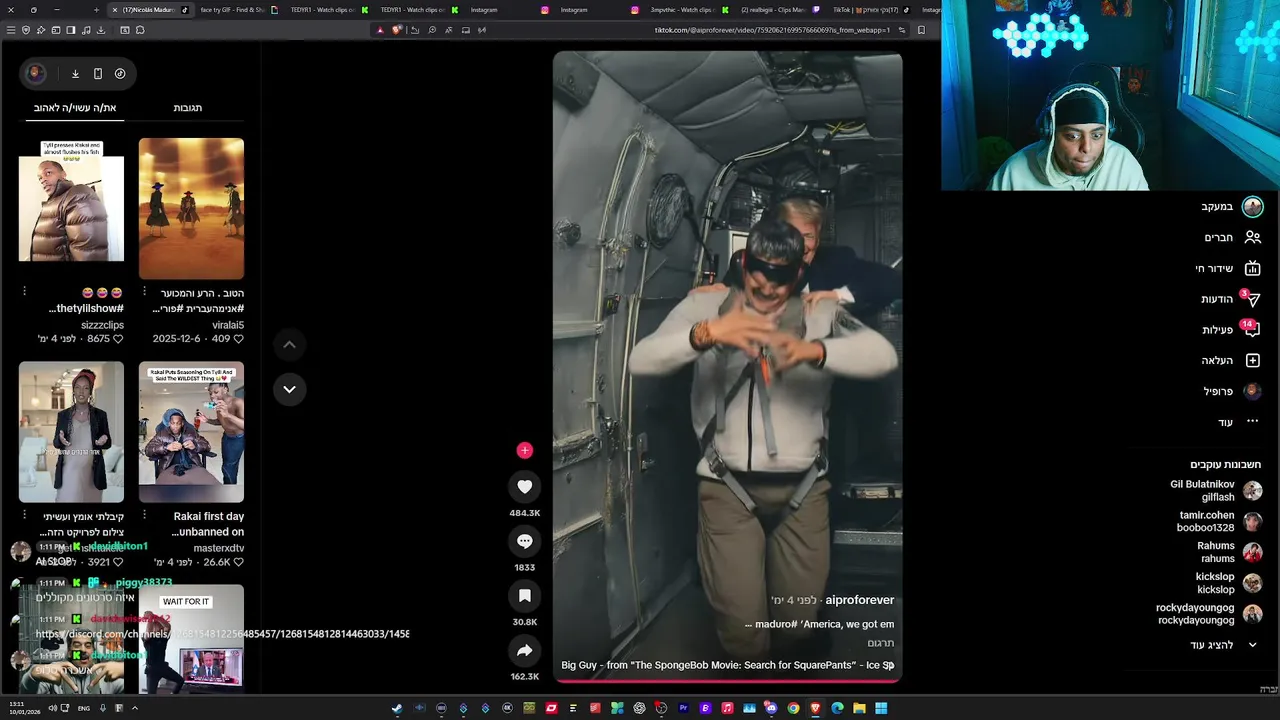Open the comments showing 1833
1280x720 pixels.
point(524,541)
